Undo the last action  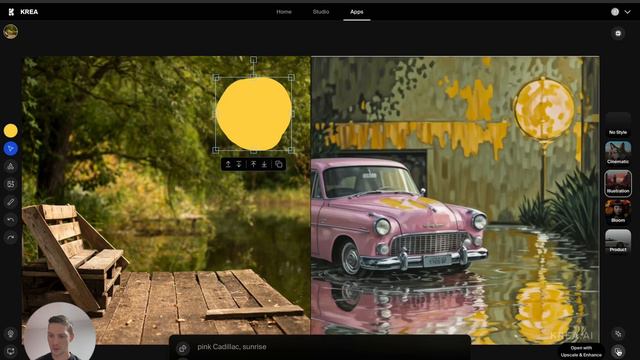click(11, 220)
